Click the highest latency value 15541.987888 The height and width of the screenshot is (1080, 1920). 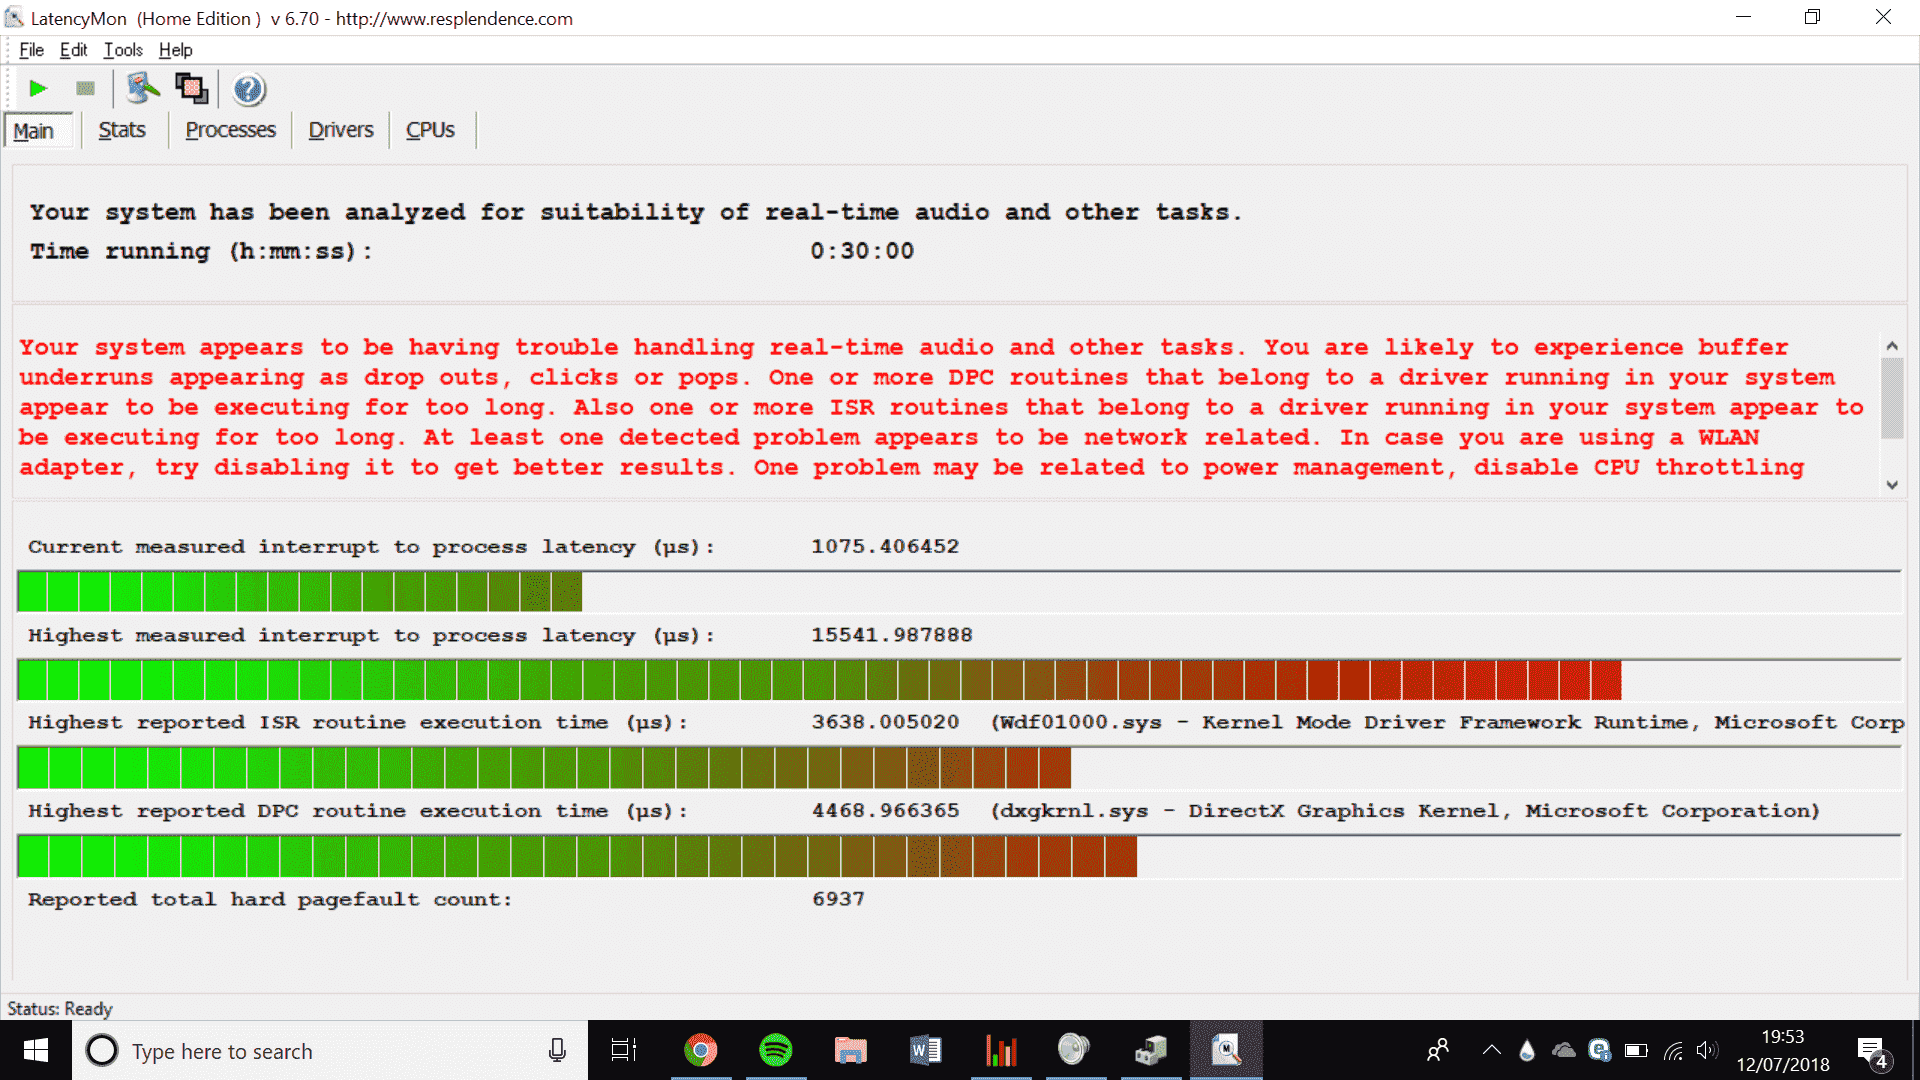892,635
